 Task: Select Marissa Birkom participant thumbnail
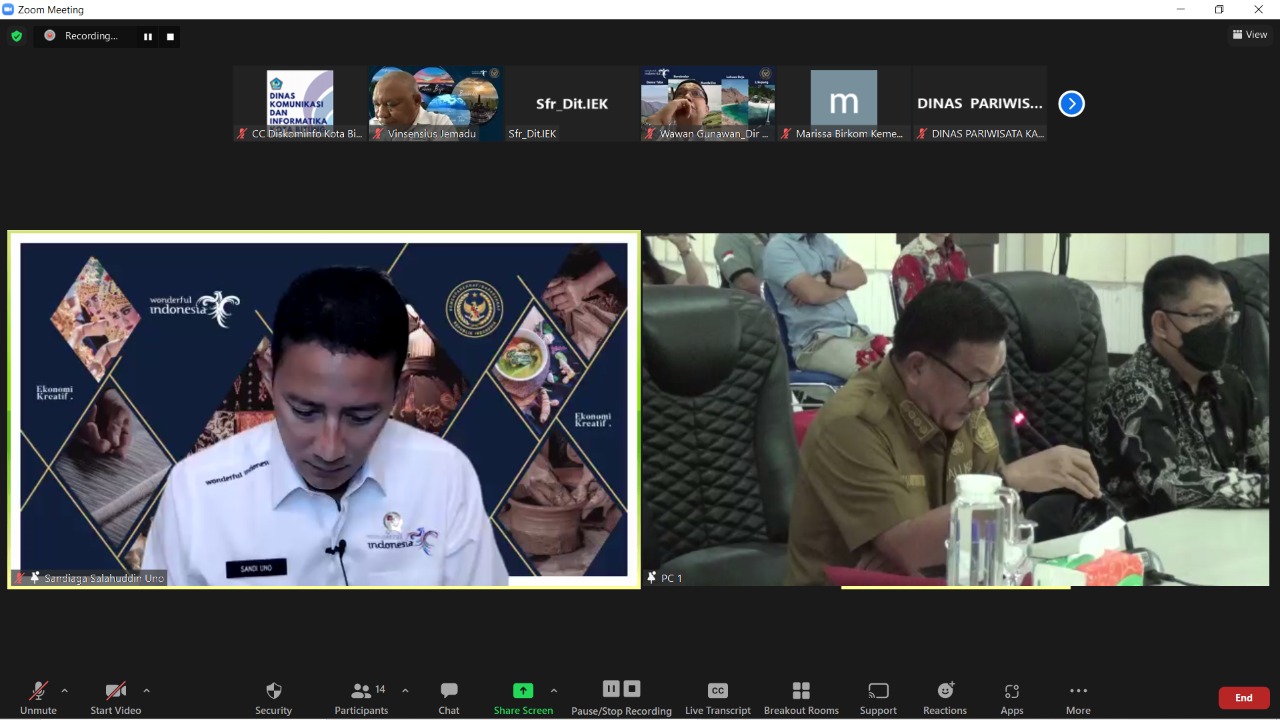pos(844,104)
